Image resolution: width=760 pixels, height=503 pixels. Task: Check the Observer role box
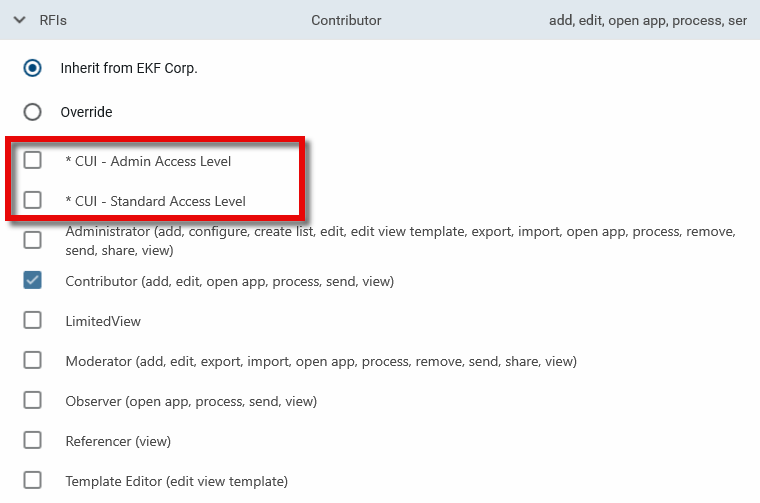(x=33, y=400)
